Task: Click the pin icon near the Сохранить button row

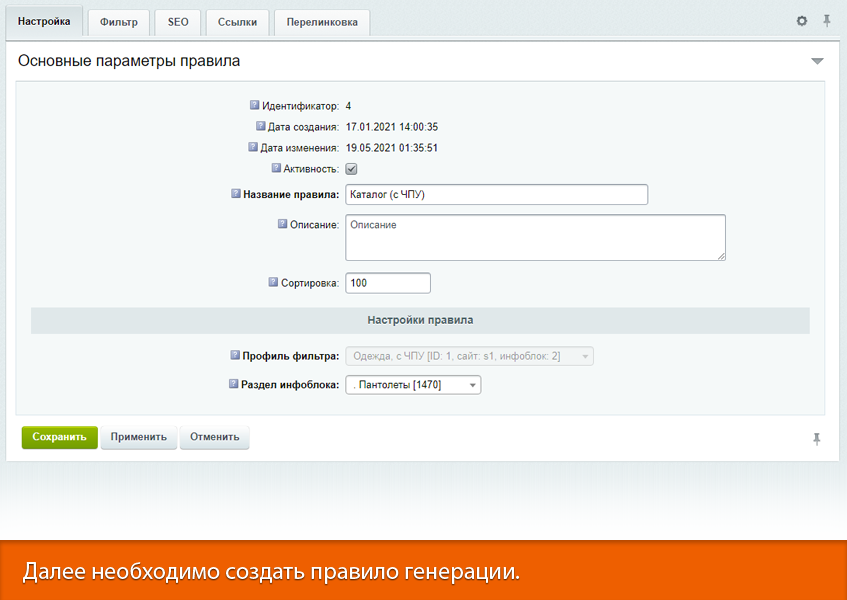Action: click(x=817, y=437)
